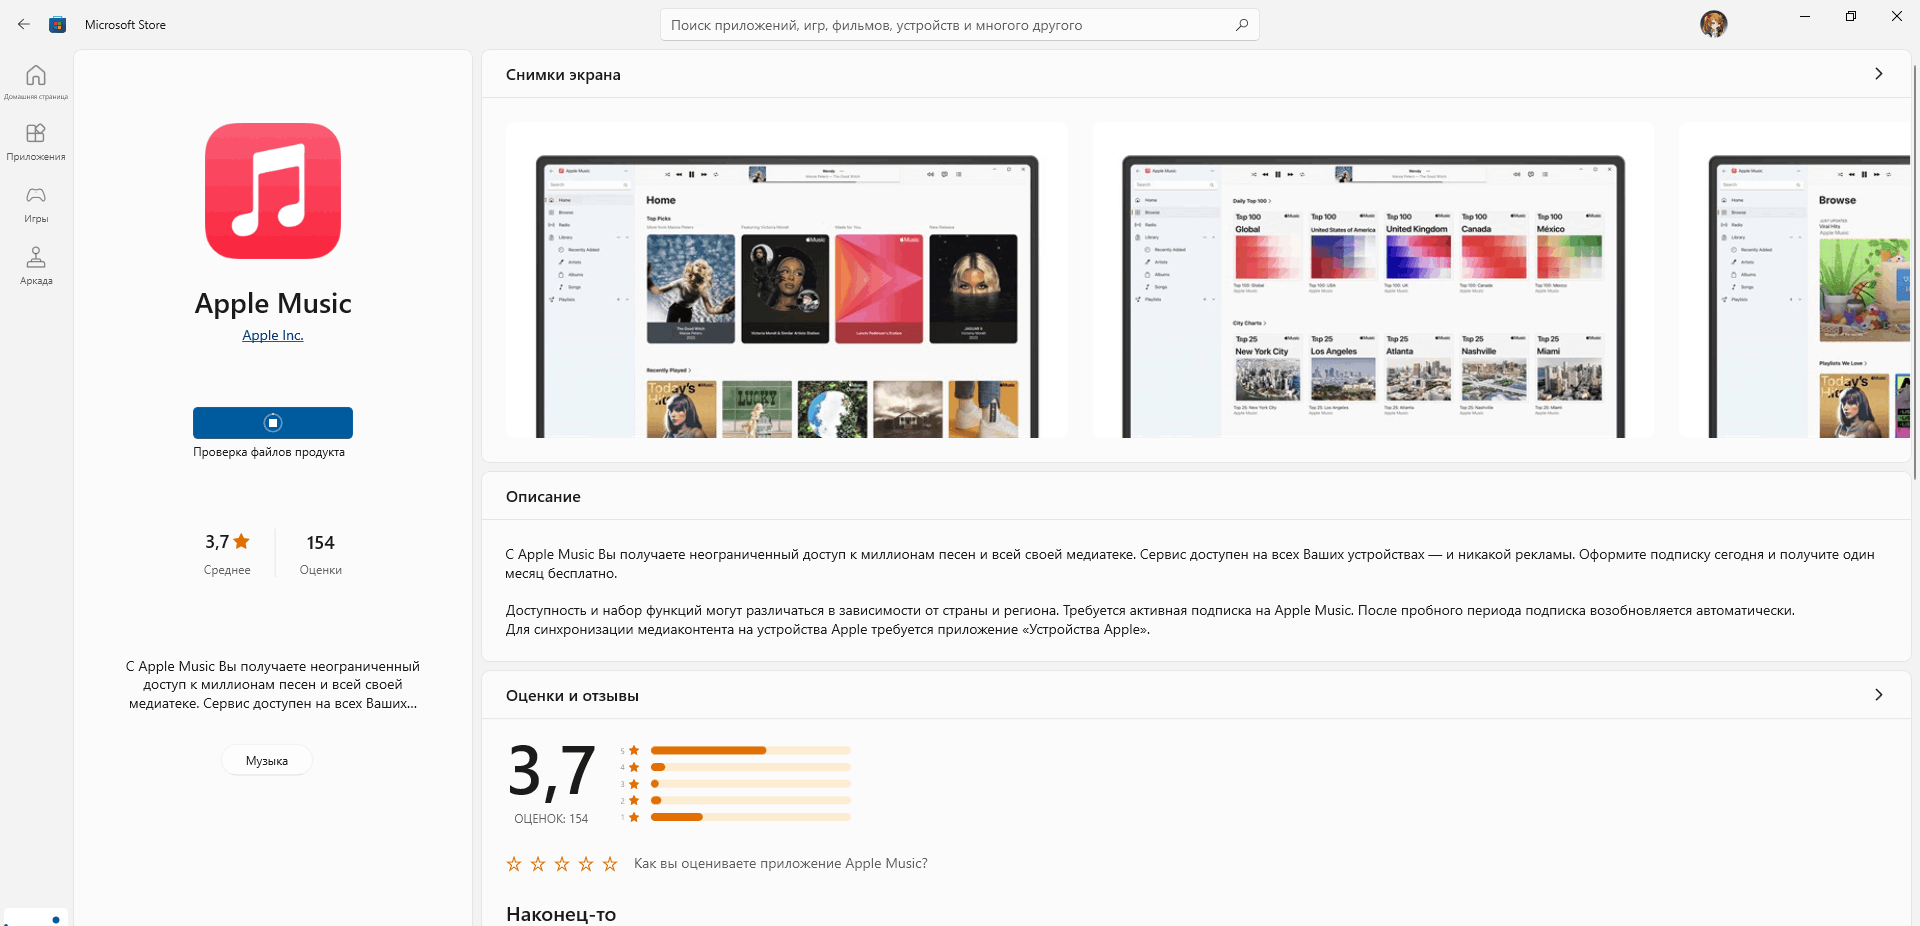1920x926 pixels.
Task: Expand the screenshots section (Снимки экрана)
Action: coord(1879,74)
